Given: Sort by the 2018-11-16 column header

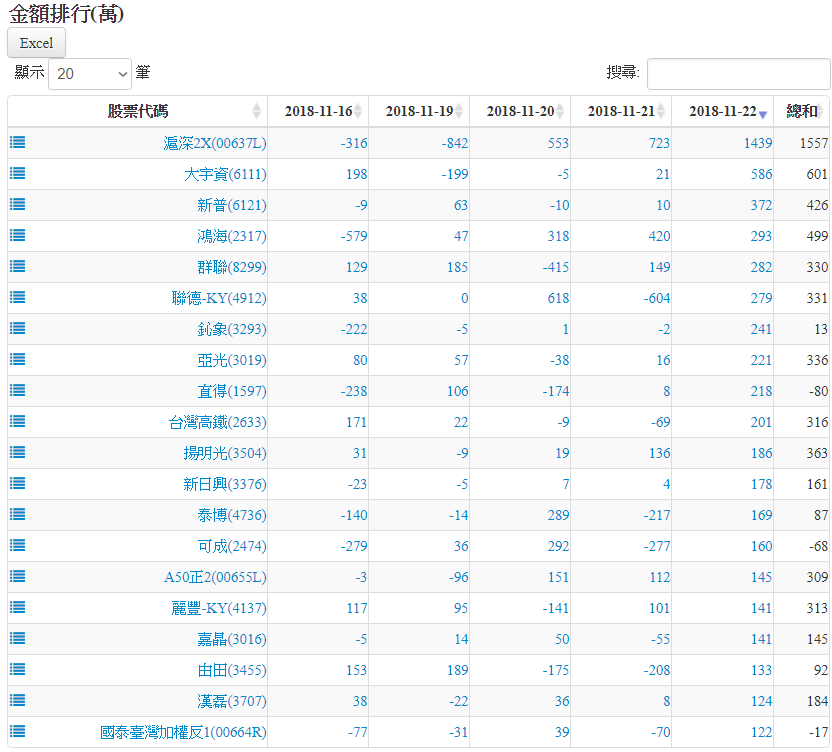Looking at the screenshot, I should pyautogui.click(x=317, y=111).
